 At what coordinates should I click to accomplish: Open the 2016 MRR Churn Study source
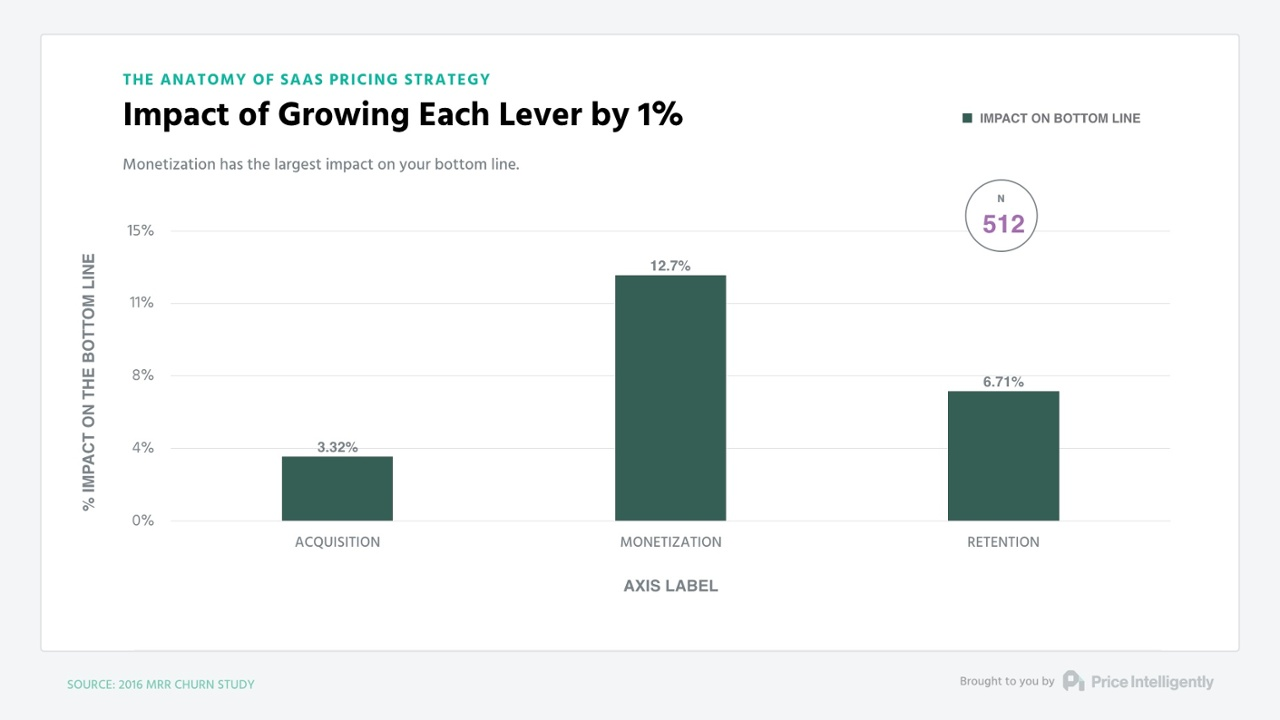coord(161,684)
